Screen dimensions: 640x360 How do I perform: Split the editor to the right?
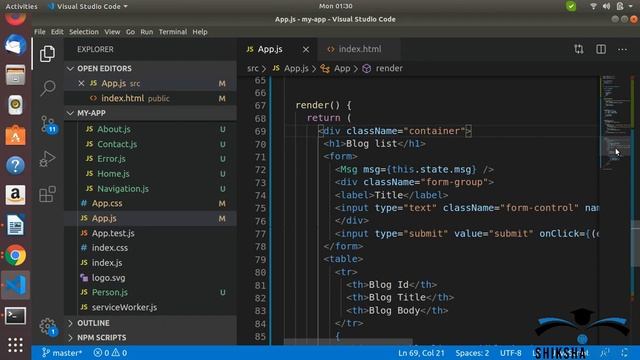click(x=601, y=49)
